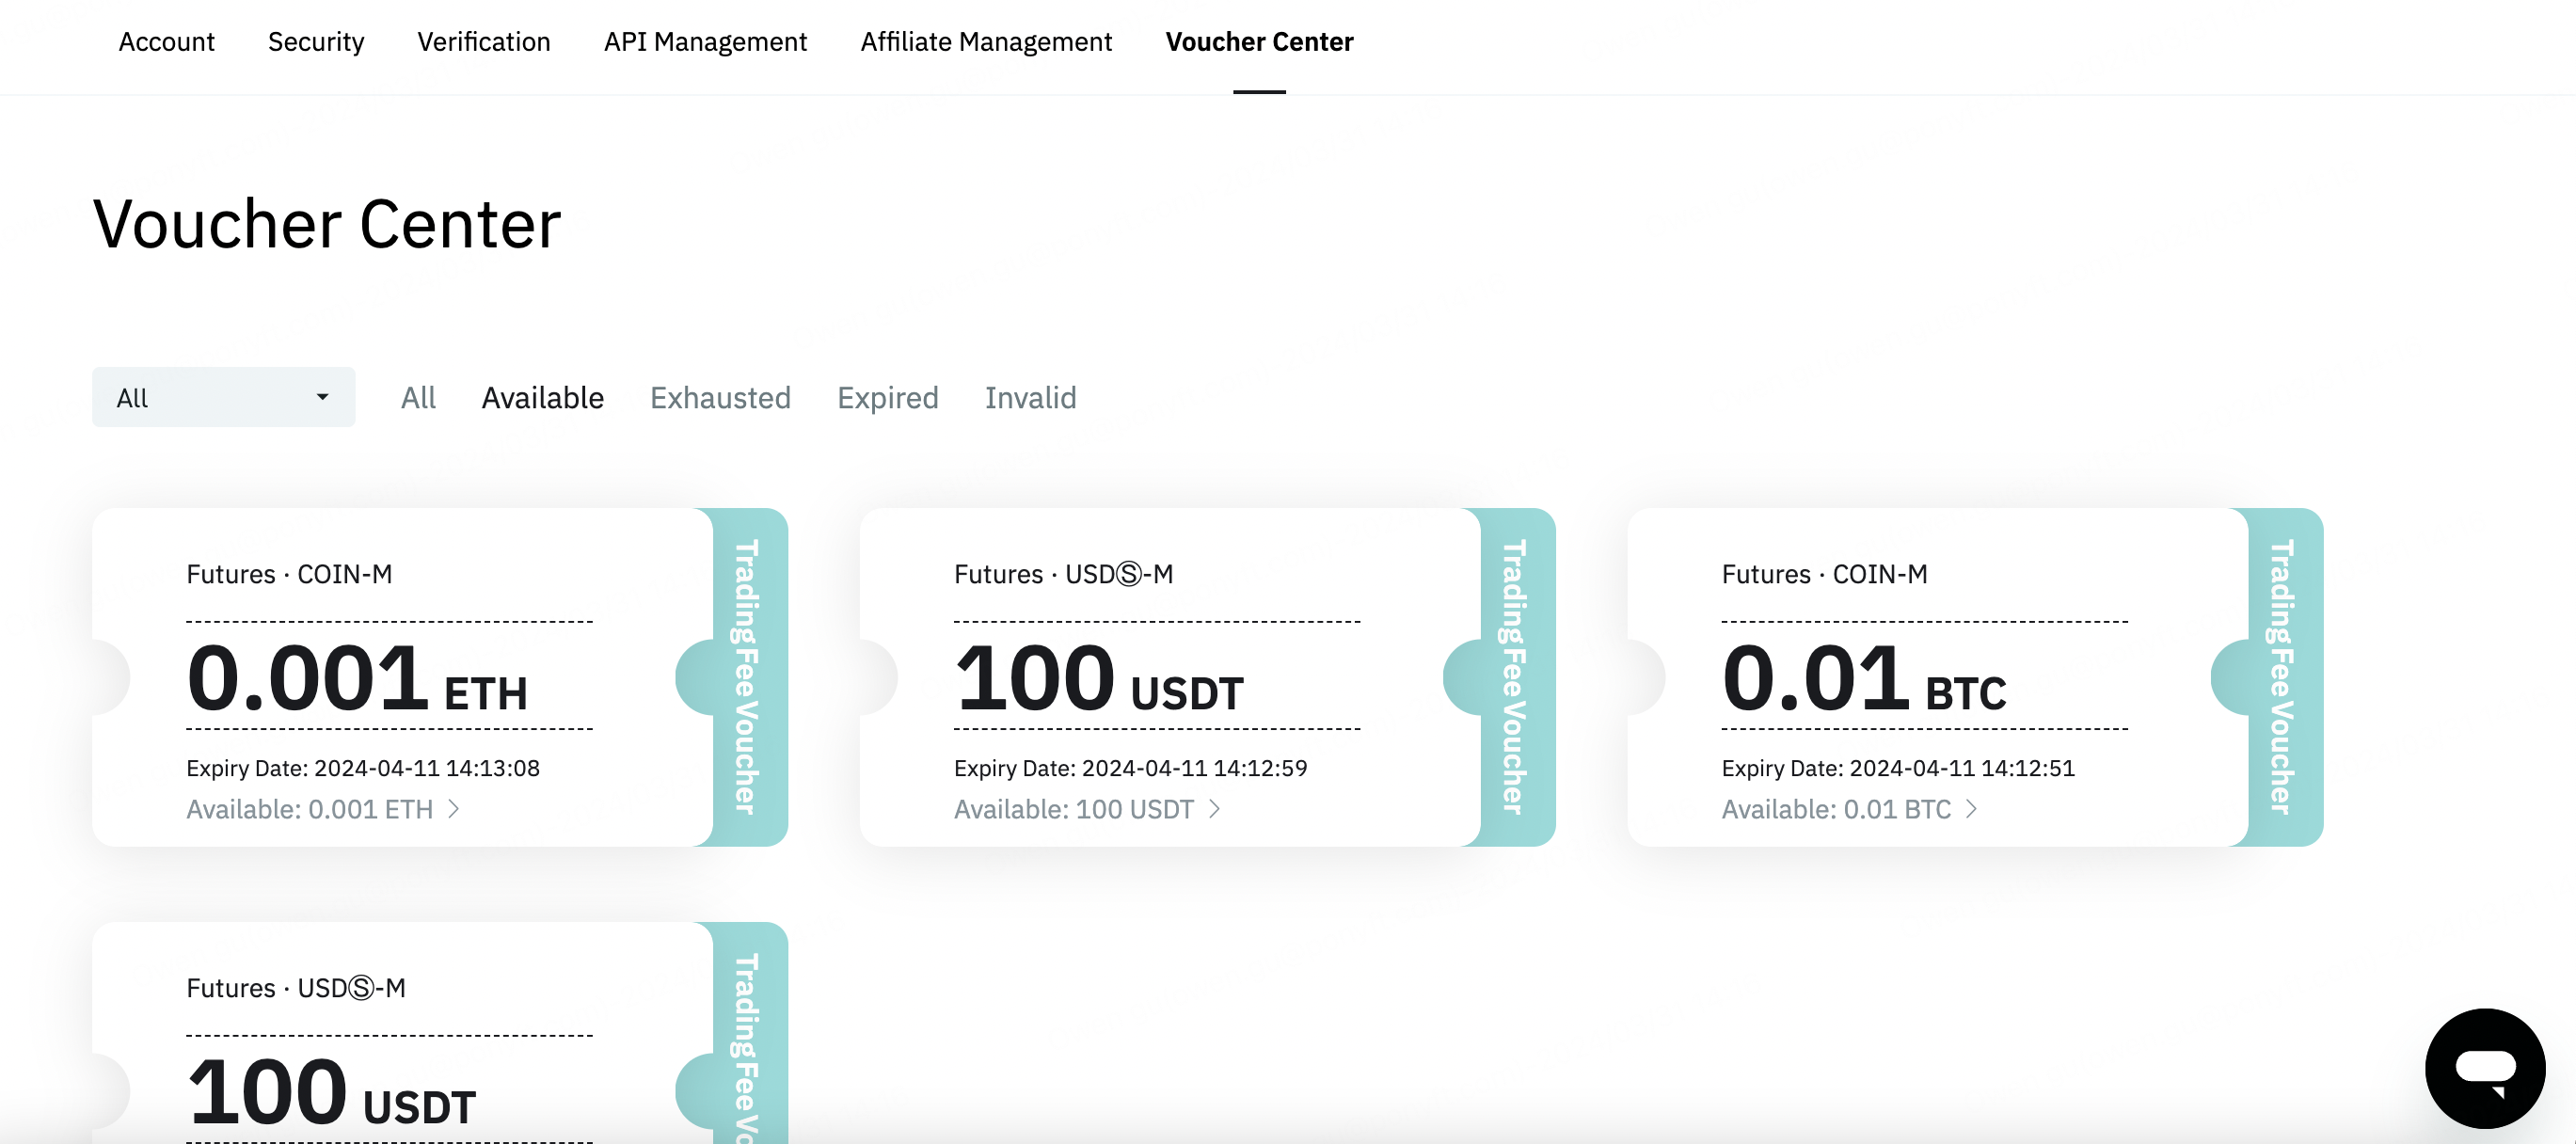Click Trading Fee Voucher stub on BTC card
2576x1144 pixels.
pos(2282,677)
